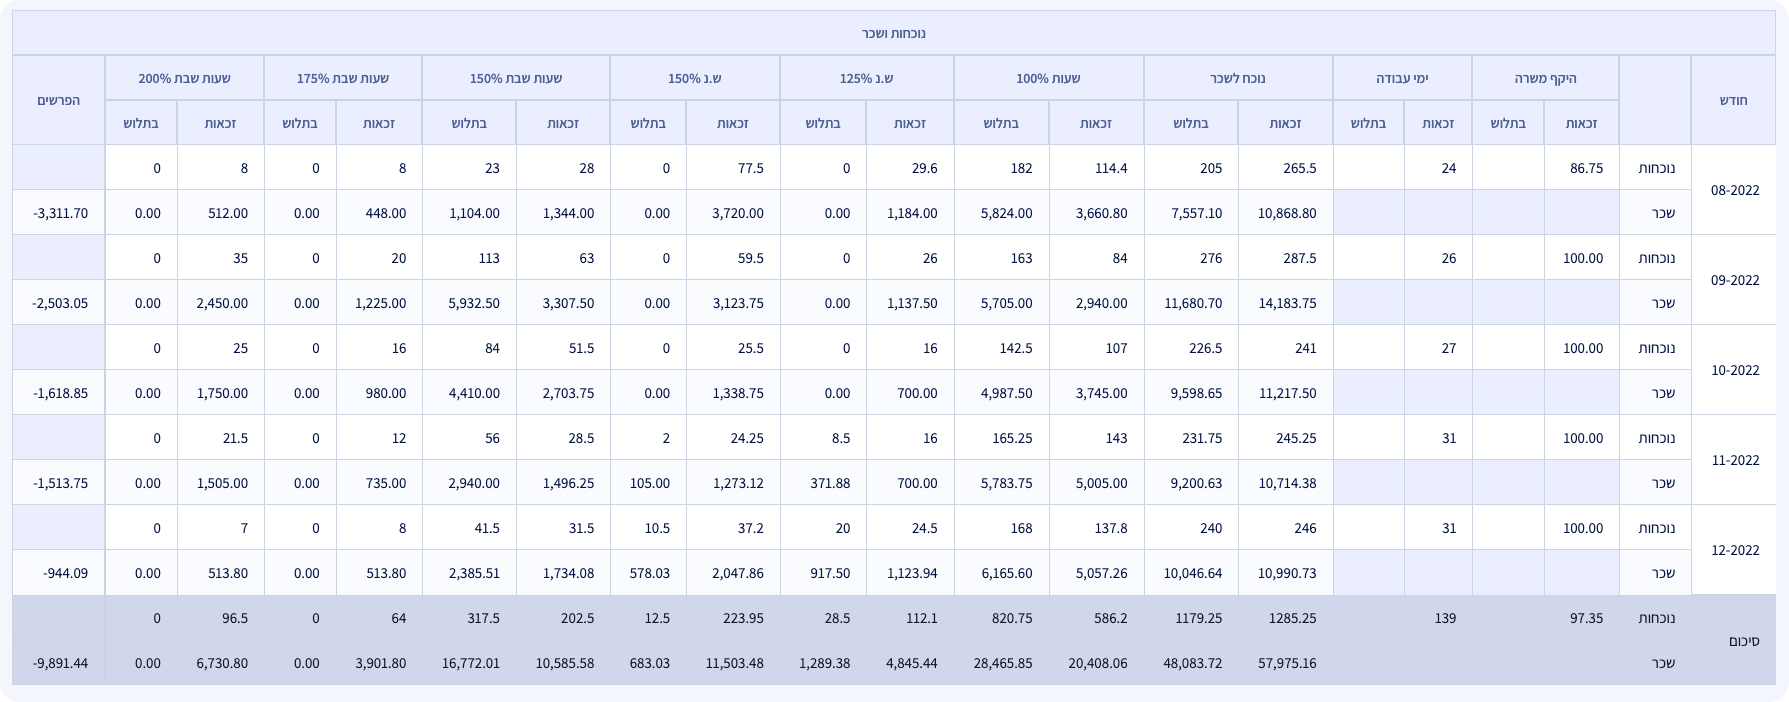Click the ש.נ 125% column header
Viewport: 1789px width, 702px height.
866,78
